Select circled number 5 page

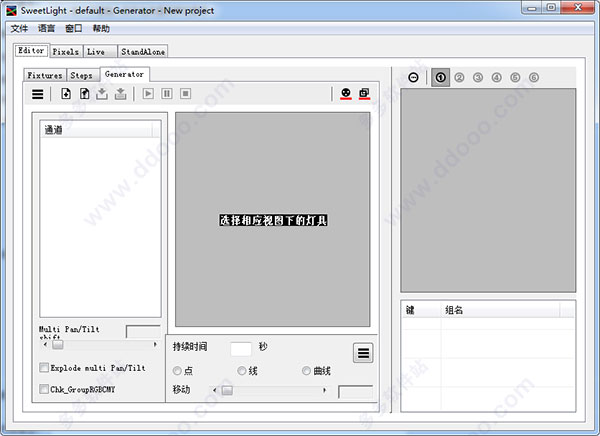coord(515,78)
